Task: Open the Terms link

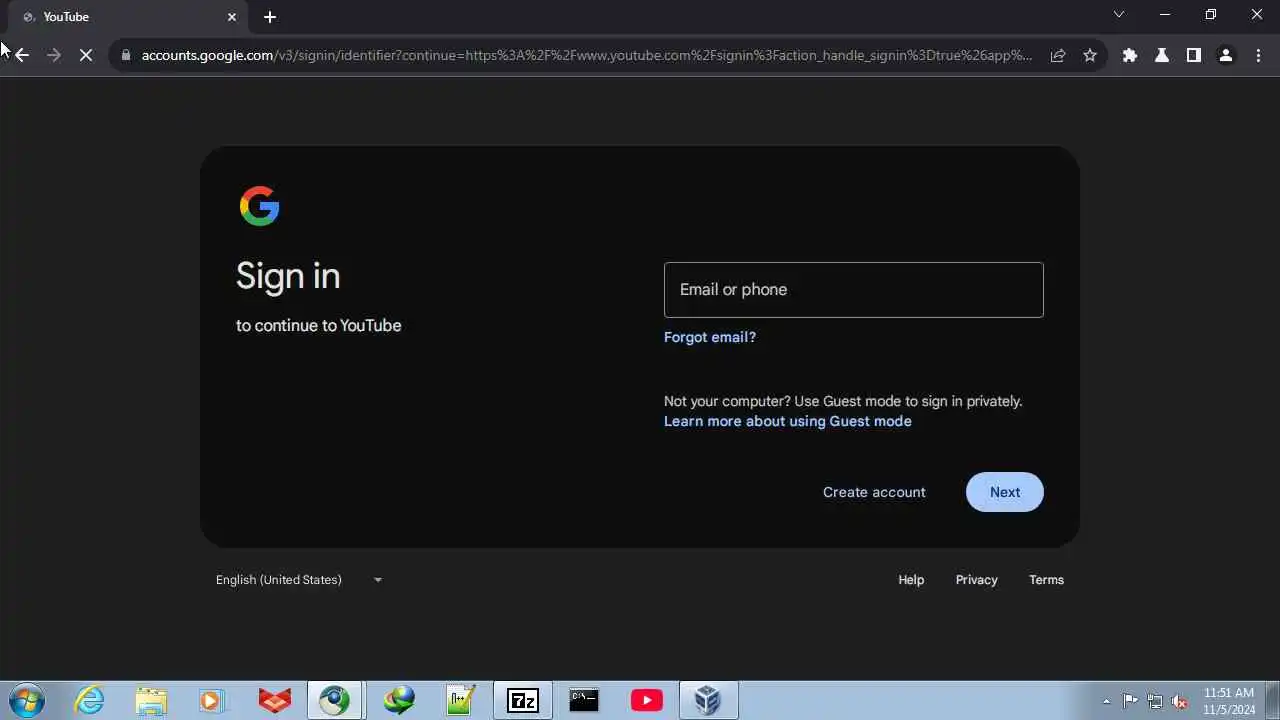Action: pos(1046,580)
